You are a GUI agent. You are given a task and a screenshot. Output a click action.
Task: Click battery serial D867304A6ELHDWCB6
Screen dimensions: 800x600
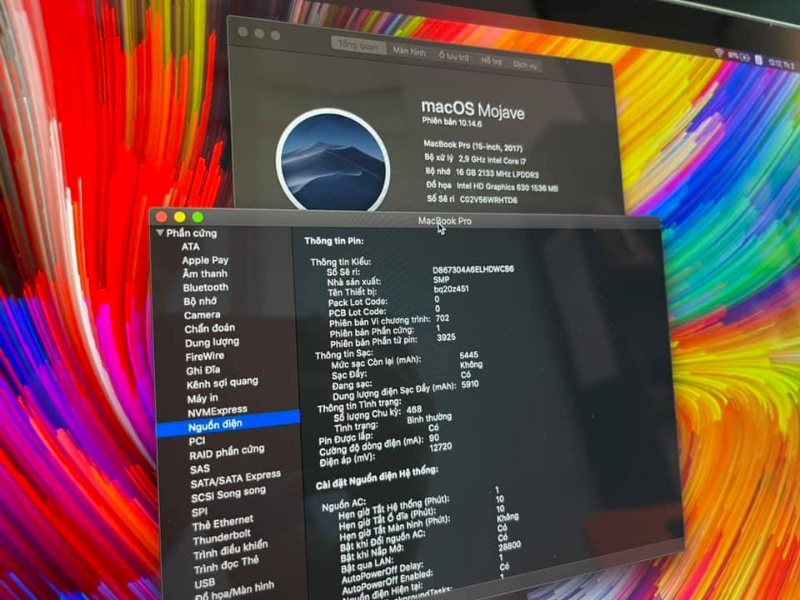point(473,269)
